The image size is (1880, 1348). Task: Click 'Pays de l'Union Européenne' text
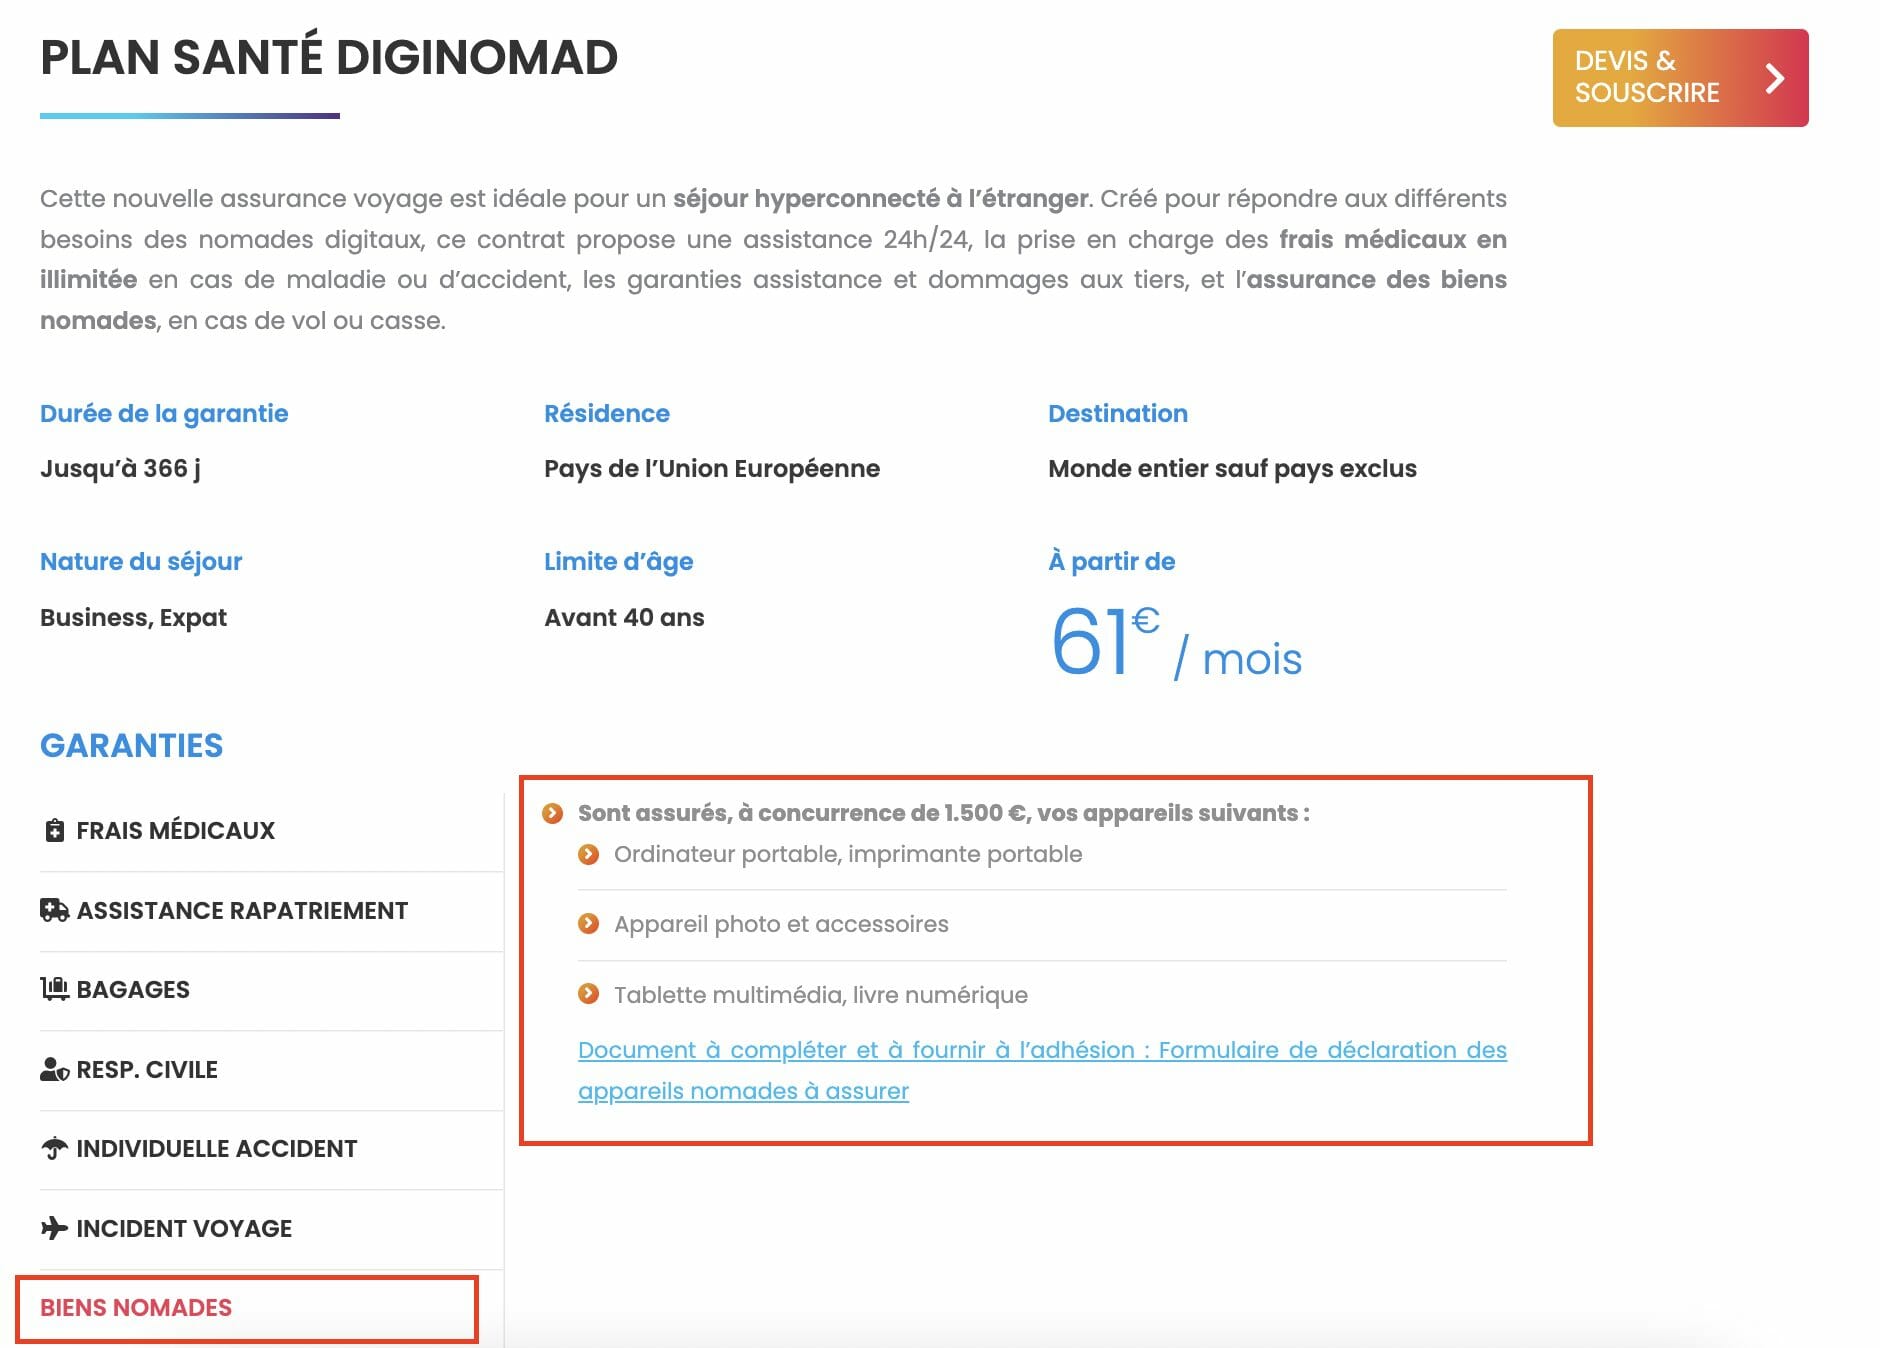pyautogui.click(x=712, y=469)
